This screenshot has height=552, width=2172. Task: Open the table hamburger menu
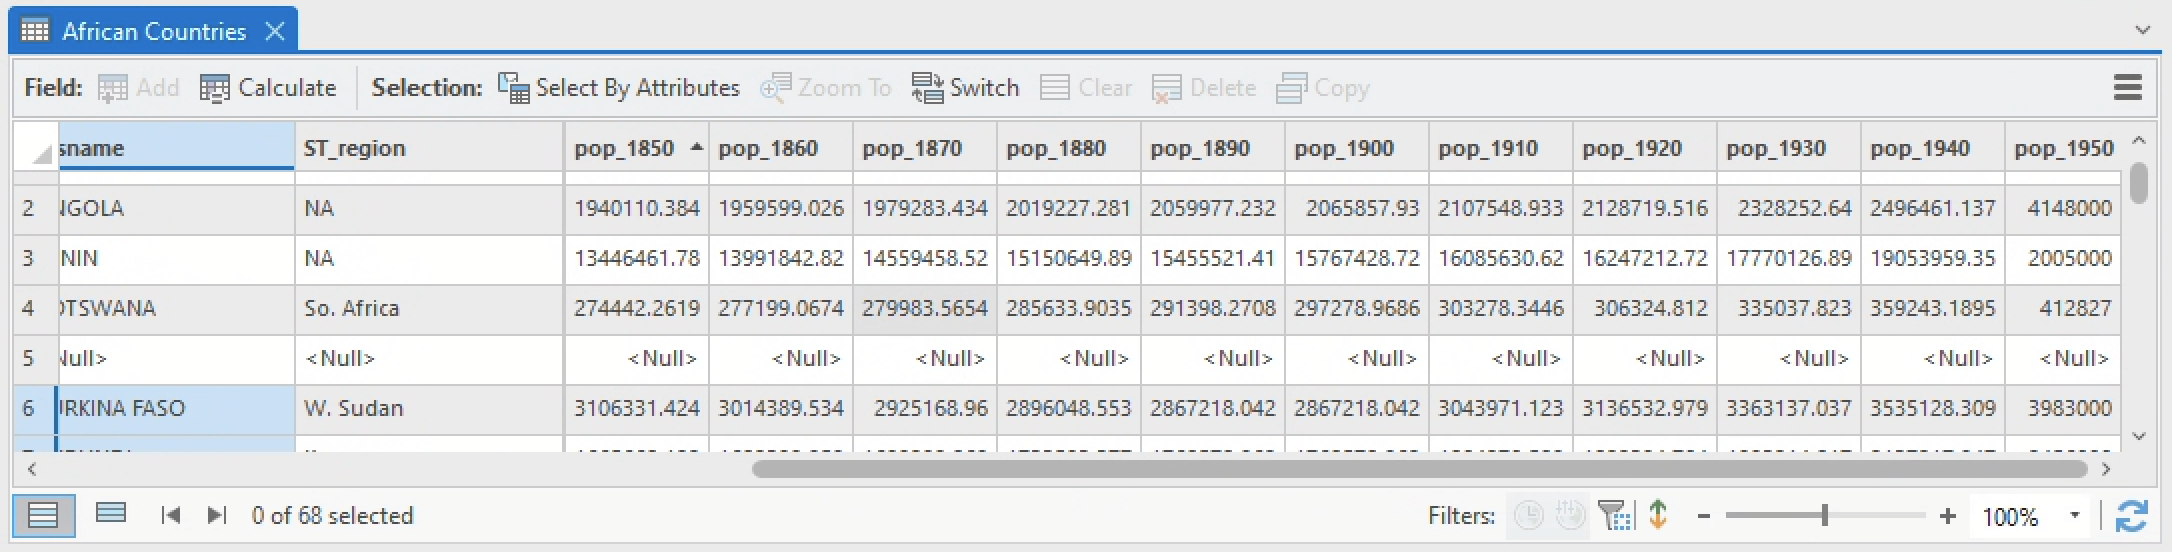tap(2128, 88)
